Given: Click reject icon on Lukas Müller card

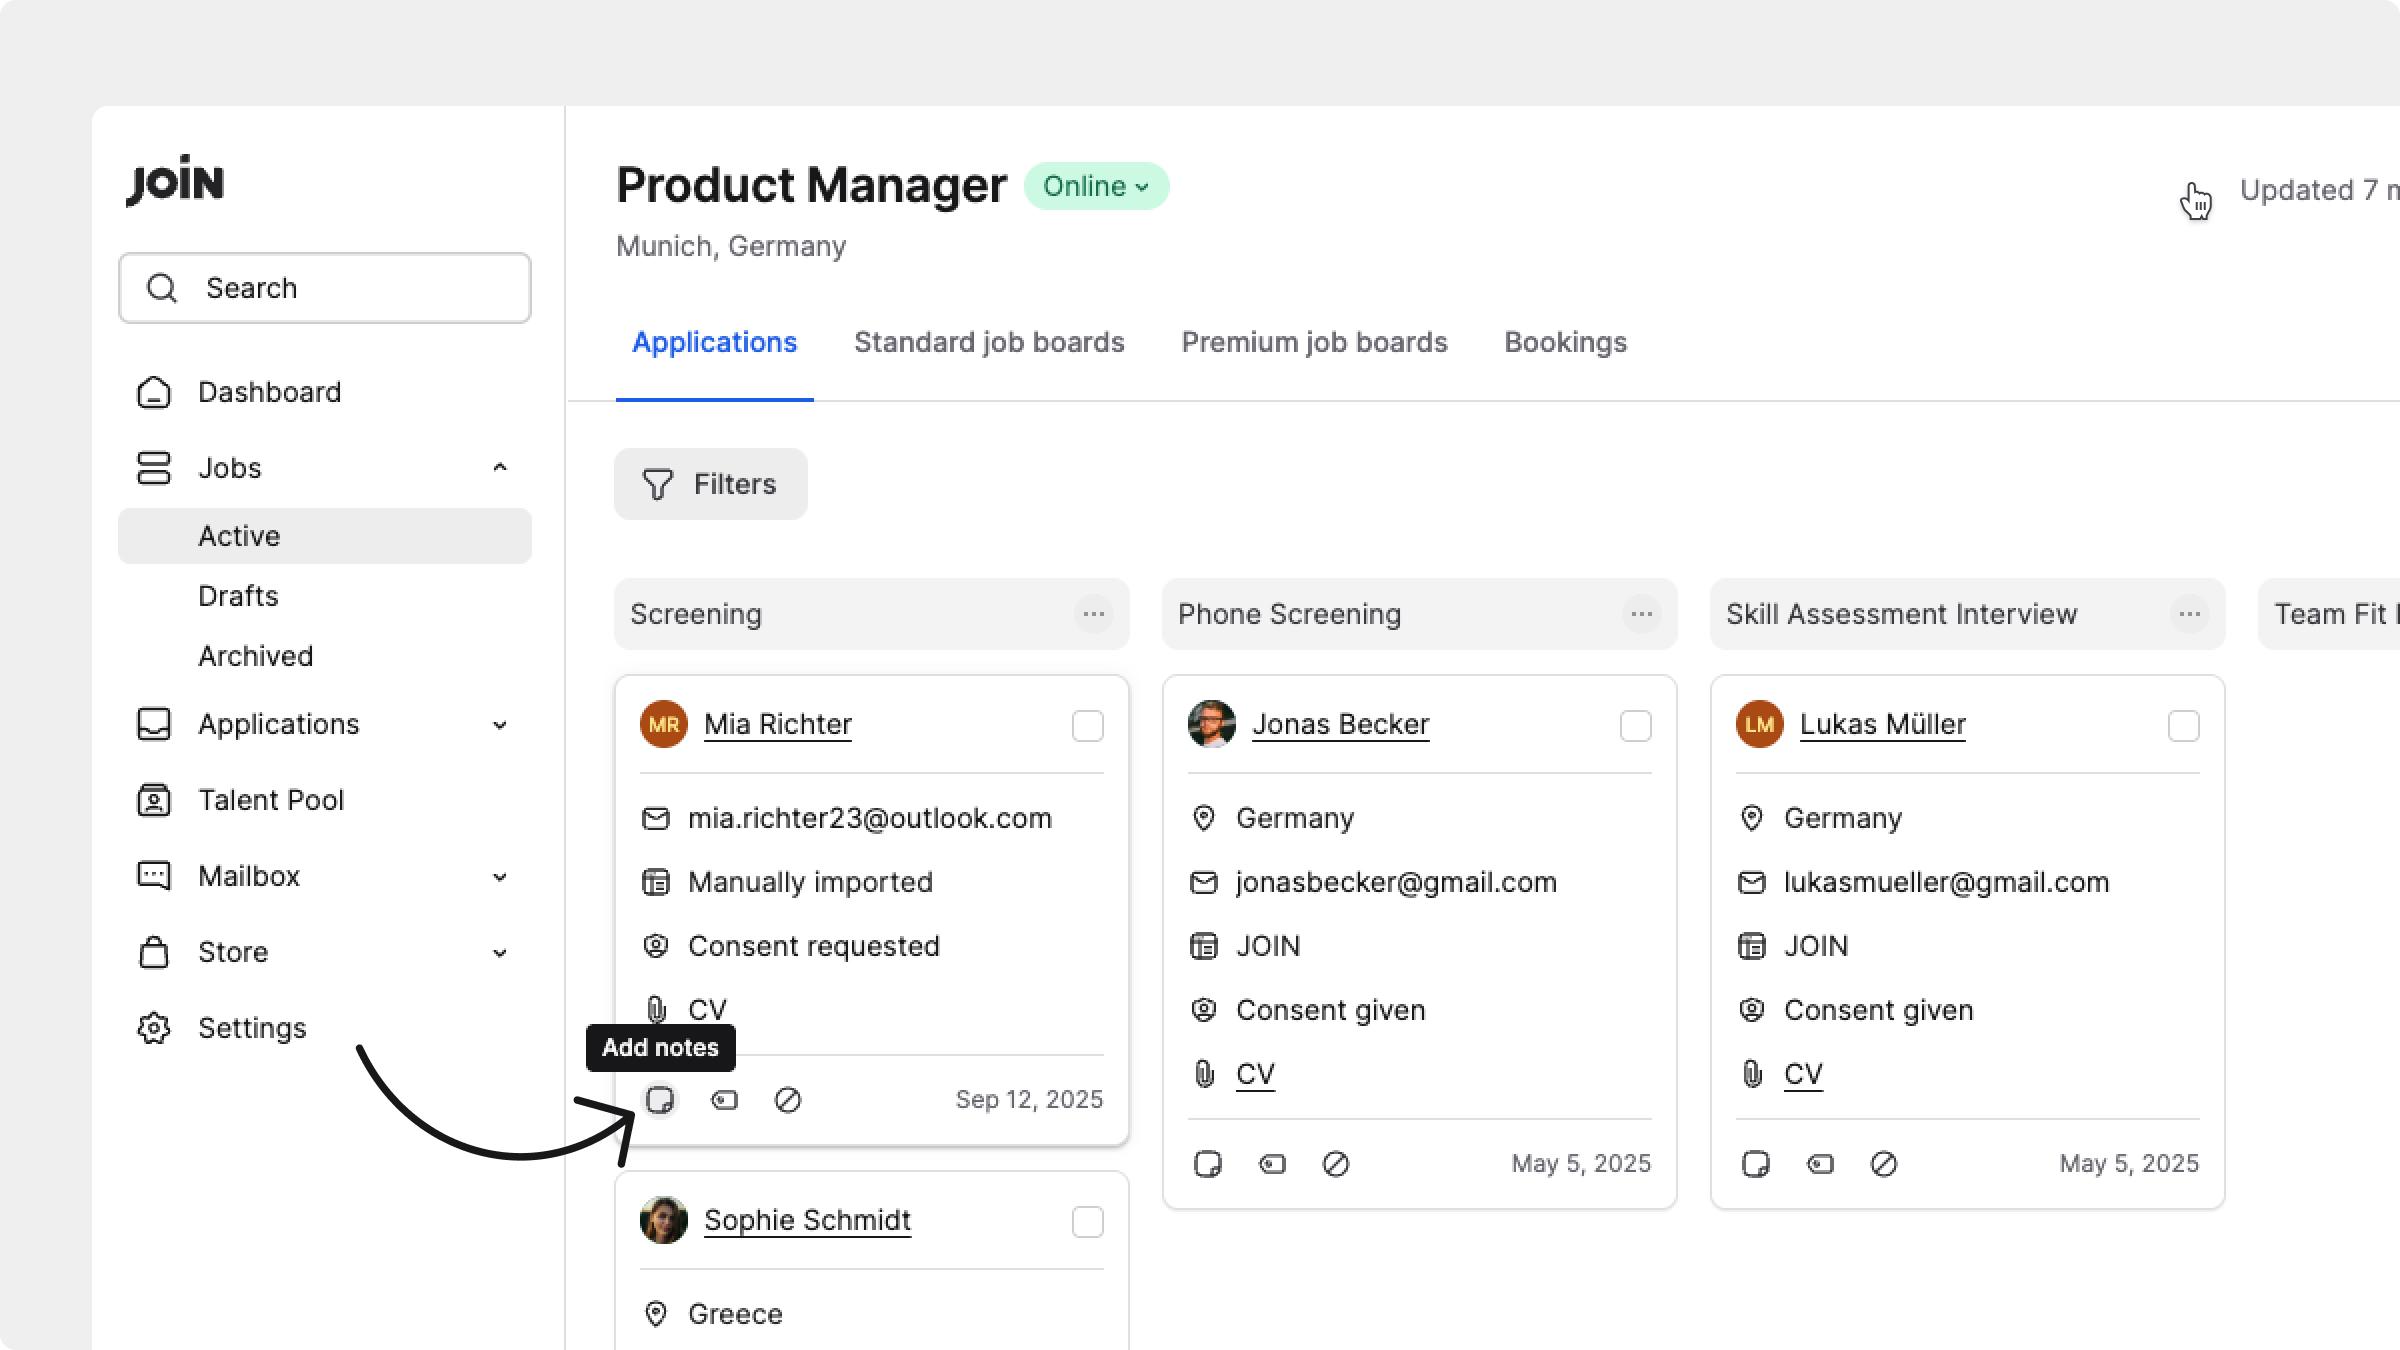Looking at the screenshot, I should (x=1884, y=1164).
